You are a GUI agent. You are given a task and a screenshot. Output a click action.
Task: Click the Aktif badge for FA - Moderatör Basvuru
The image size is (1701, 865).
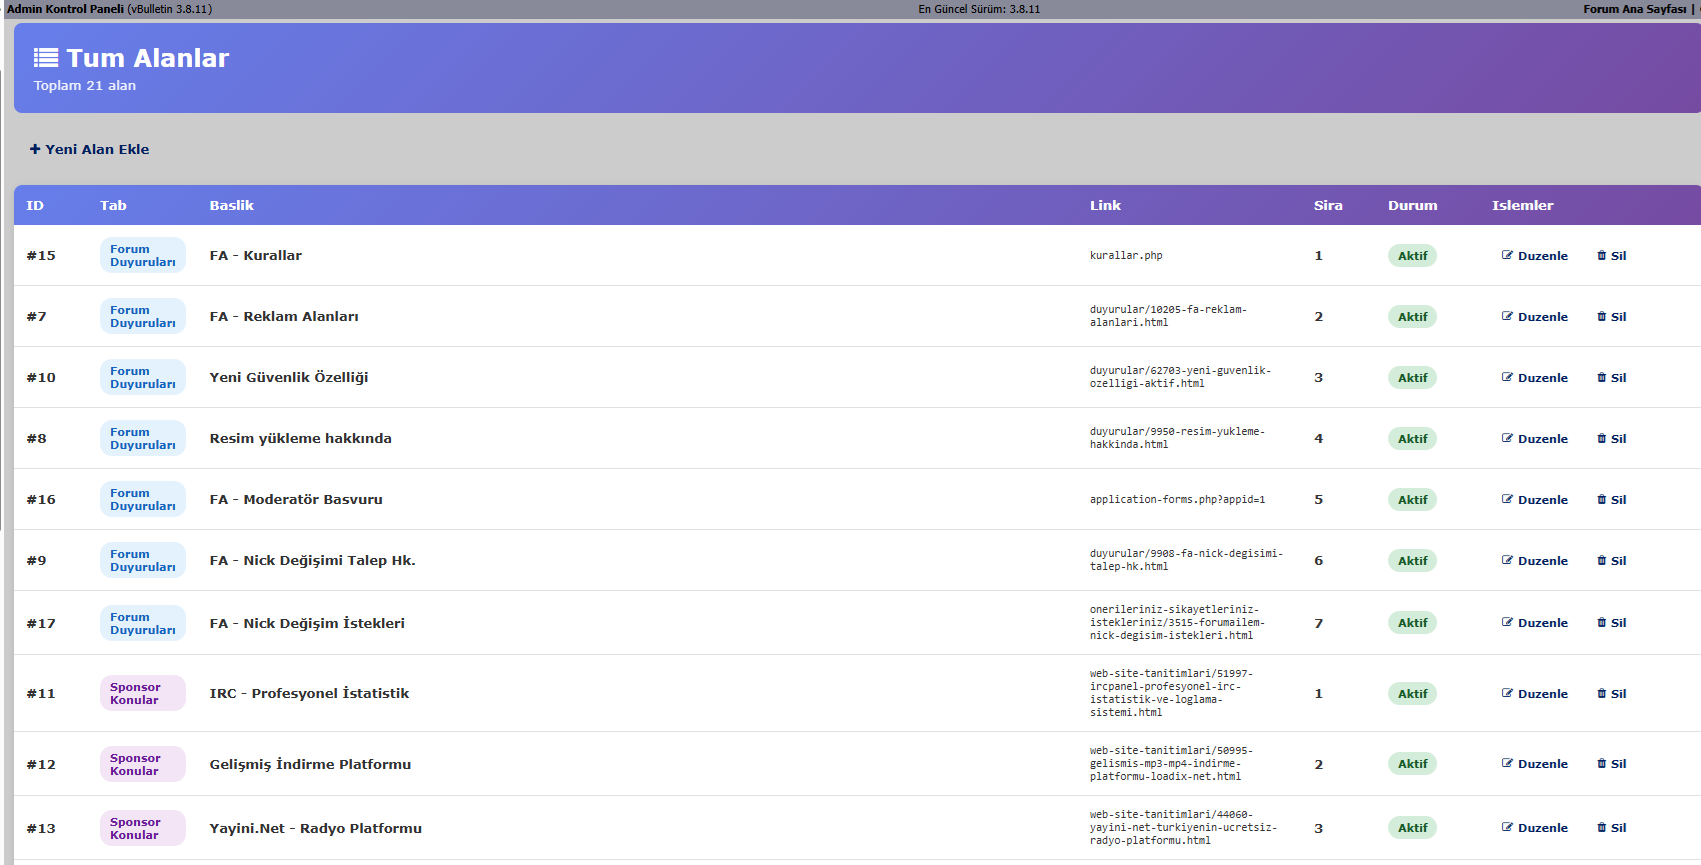pos(1412,500)
